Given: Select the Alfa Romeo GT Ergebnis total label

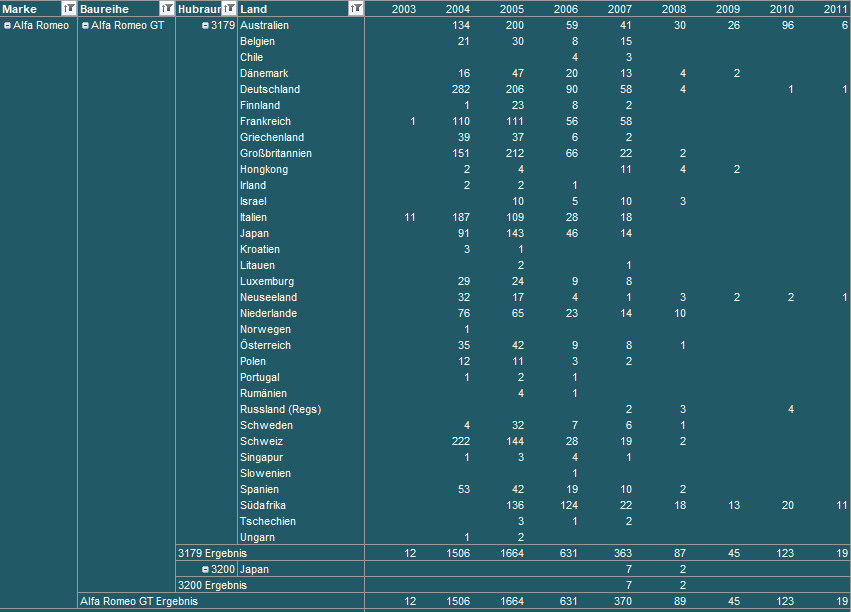Looking at the screenshot, I should click(x=139, y=602).
